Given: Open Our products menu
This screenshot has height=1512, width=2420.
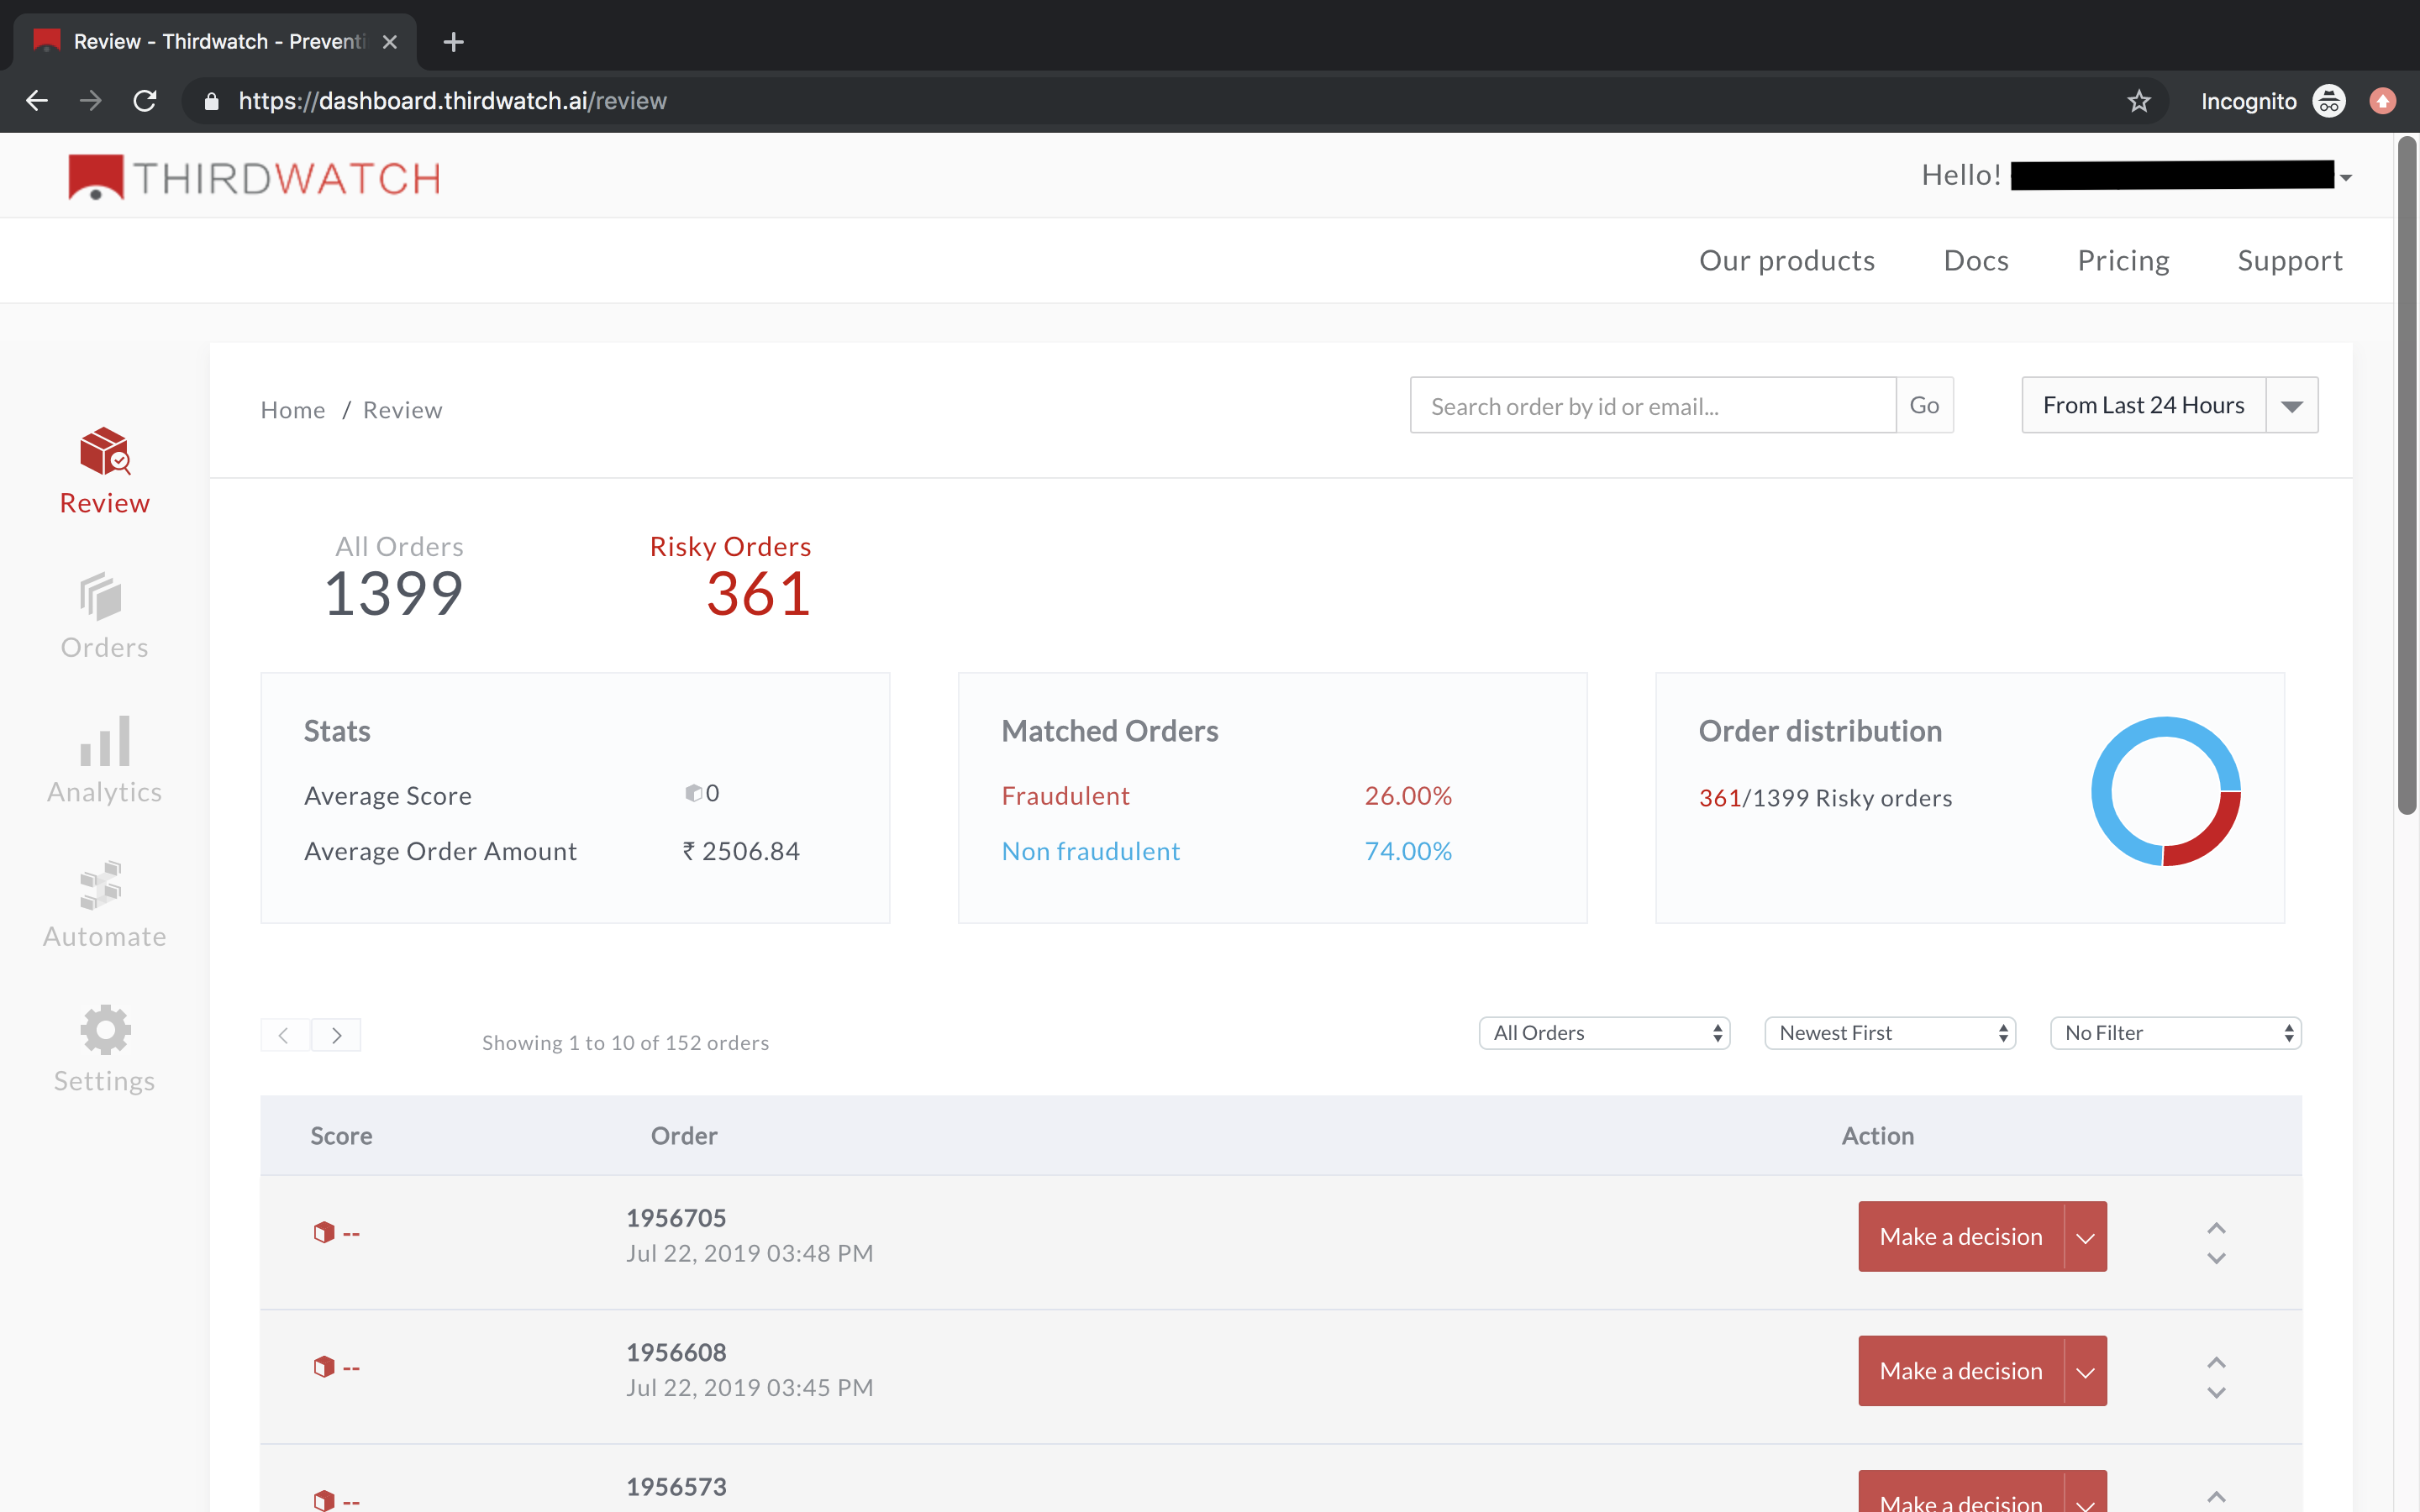Looking at the screenshot, I should [x=1787, y=260].
